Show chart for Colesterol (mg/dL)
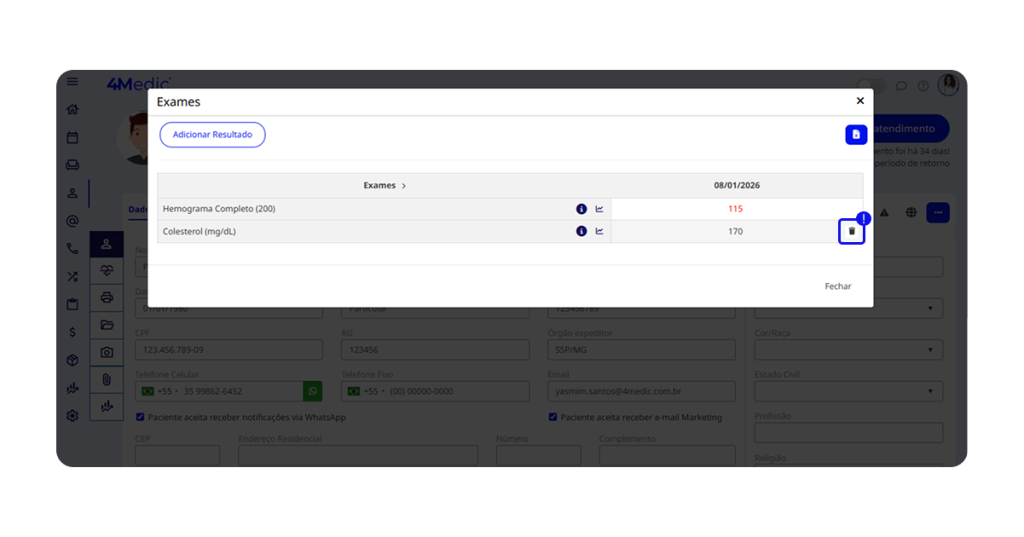 [x=600, y=231]
